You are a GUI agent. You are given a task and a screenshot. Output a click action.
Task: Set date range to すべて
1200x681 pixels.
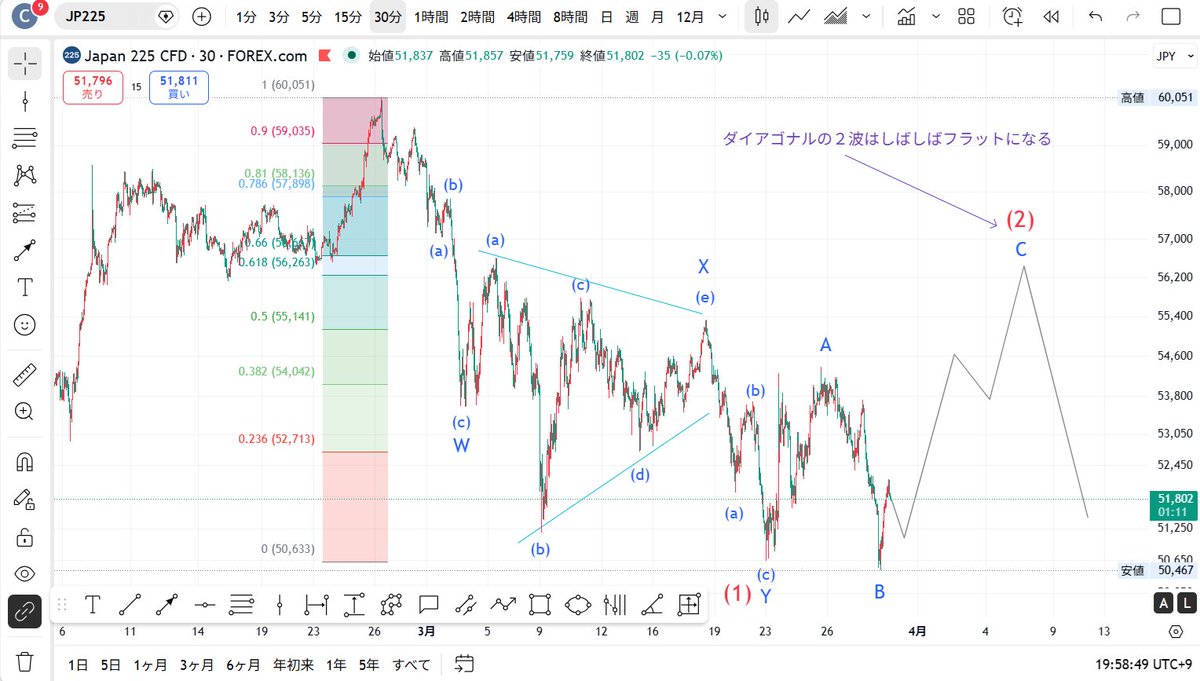411,664
